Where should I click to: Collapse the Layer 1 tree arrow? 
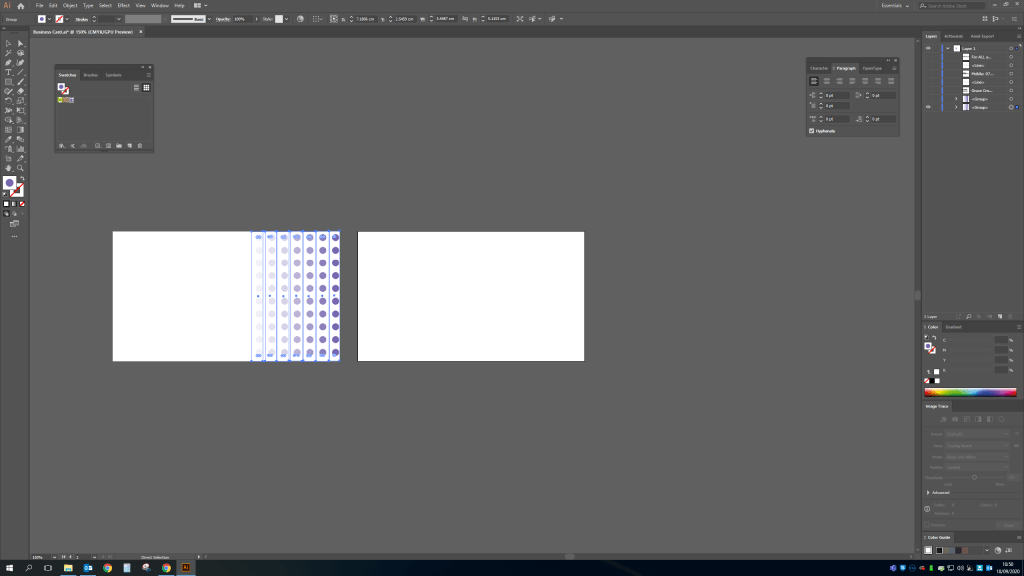[x=947, y=48]
